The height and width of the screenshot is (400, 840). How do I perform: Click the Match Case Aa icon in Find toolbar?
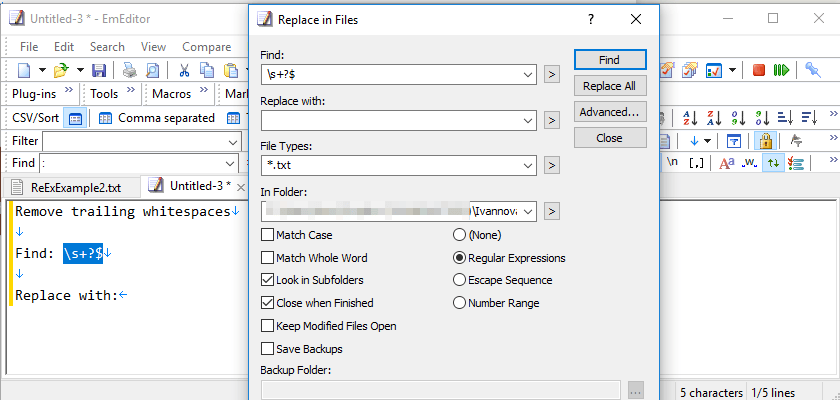727,163
